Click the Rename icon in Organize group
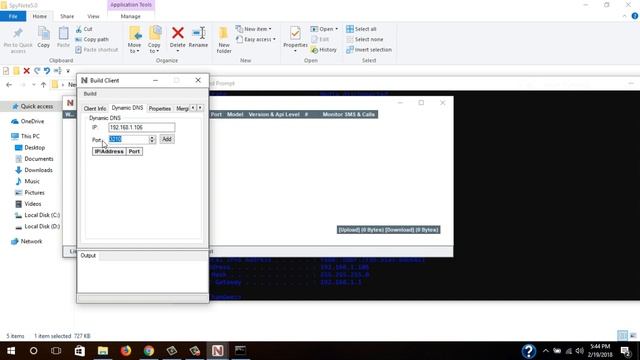Image resolution: width=640 pixels, height=360 pixels. 198,33
